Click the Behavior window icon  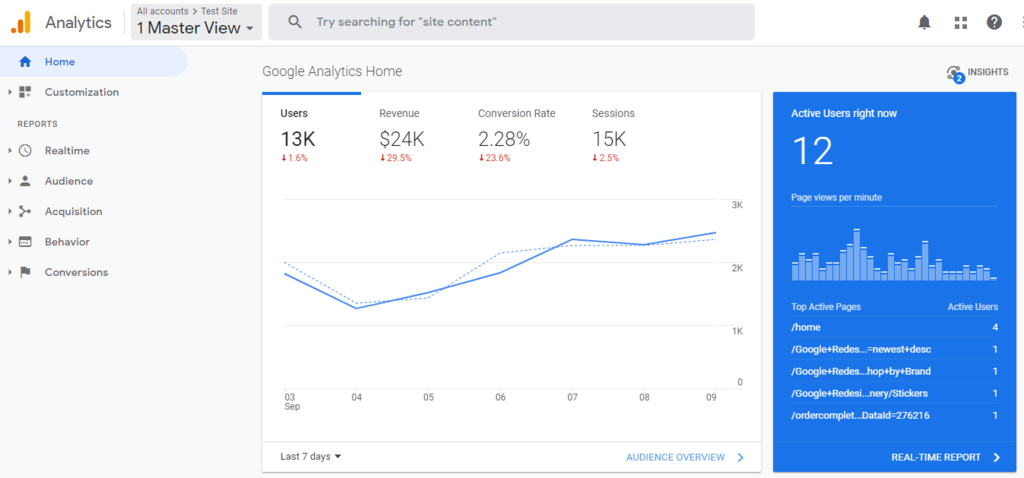(25, 242)
